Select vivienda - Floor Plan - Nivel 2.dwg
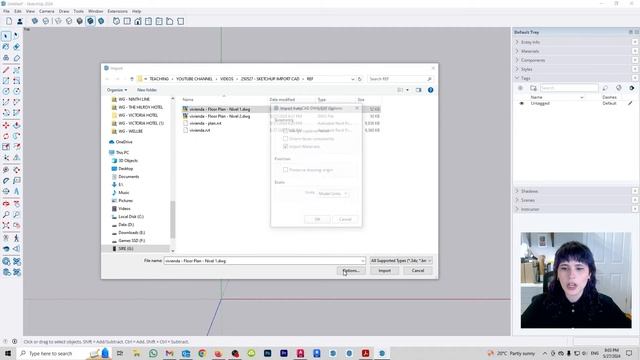640x360 pixels. 220,116
